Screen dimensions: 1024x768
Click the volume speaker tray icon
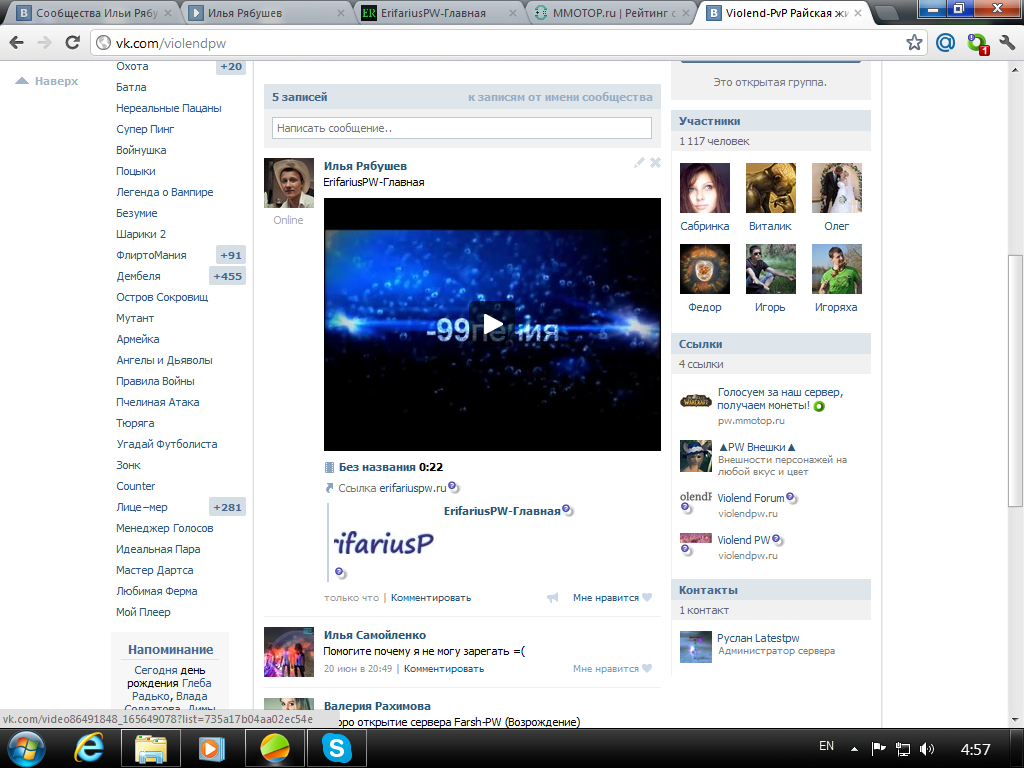coord(927,749)
